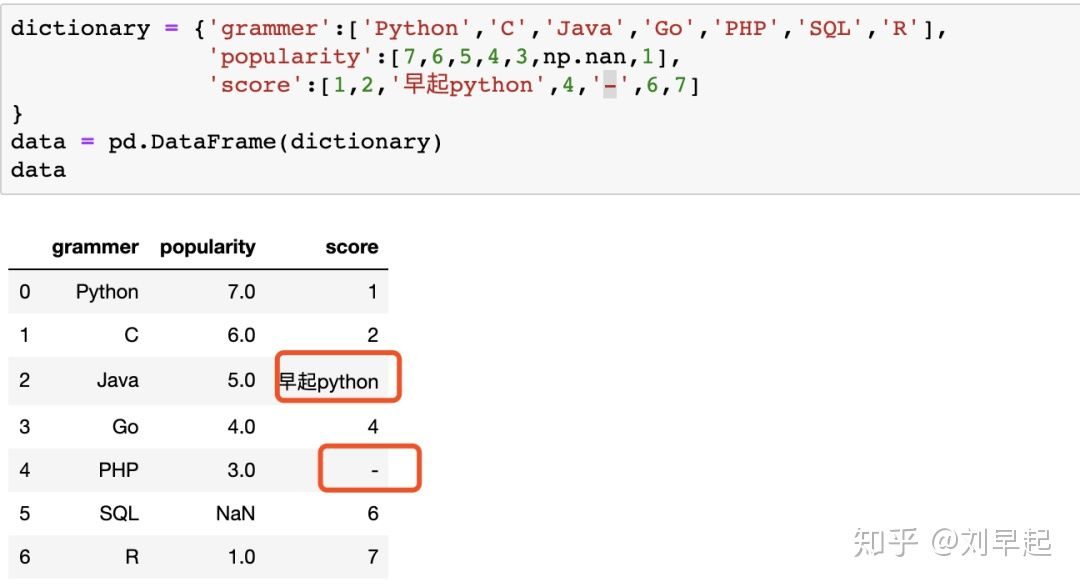This screenshot has width=1080, height=587.
Task: Click the score column header
Action: tap(351, 247)
